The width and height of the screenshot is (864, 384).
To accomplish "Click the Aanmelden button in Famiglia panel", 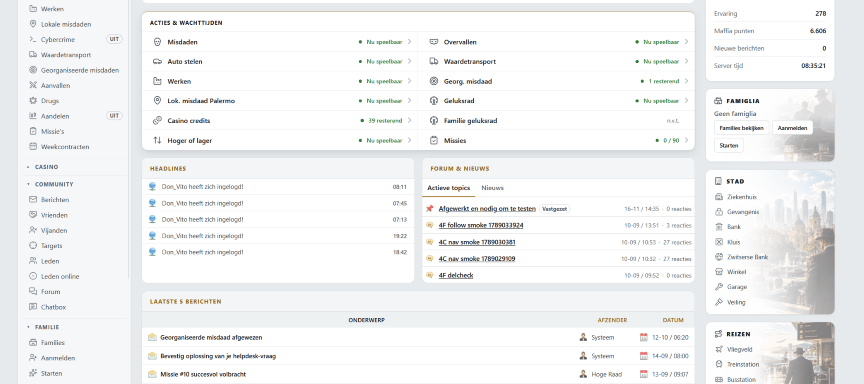I will [x=792, y=128].
